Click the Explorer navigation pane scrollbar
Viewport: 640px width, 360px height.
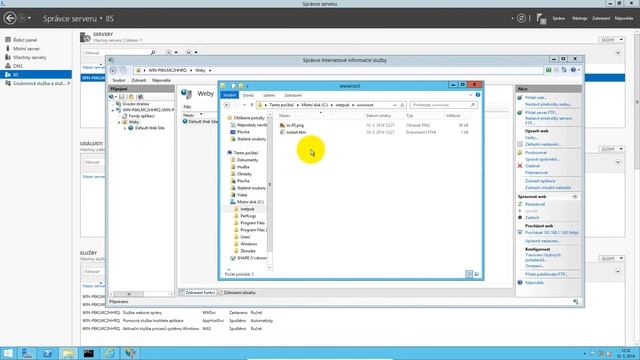tap(269, 184)
